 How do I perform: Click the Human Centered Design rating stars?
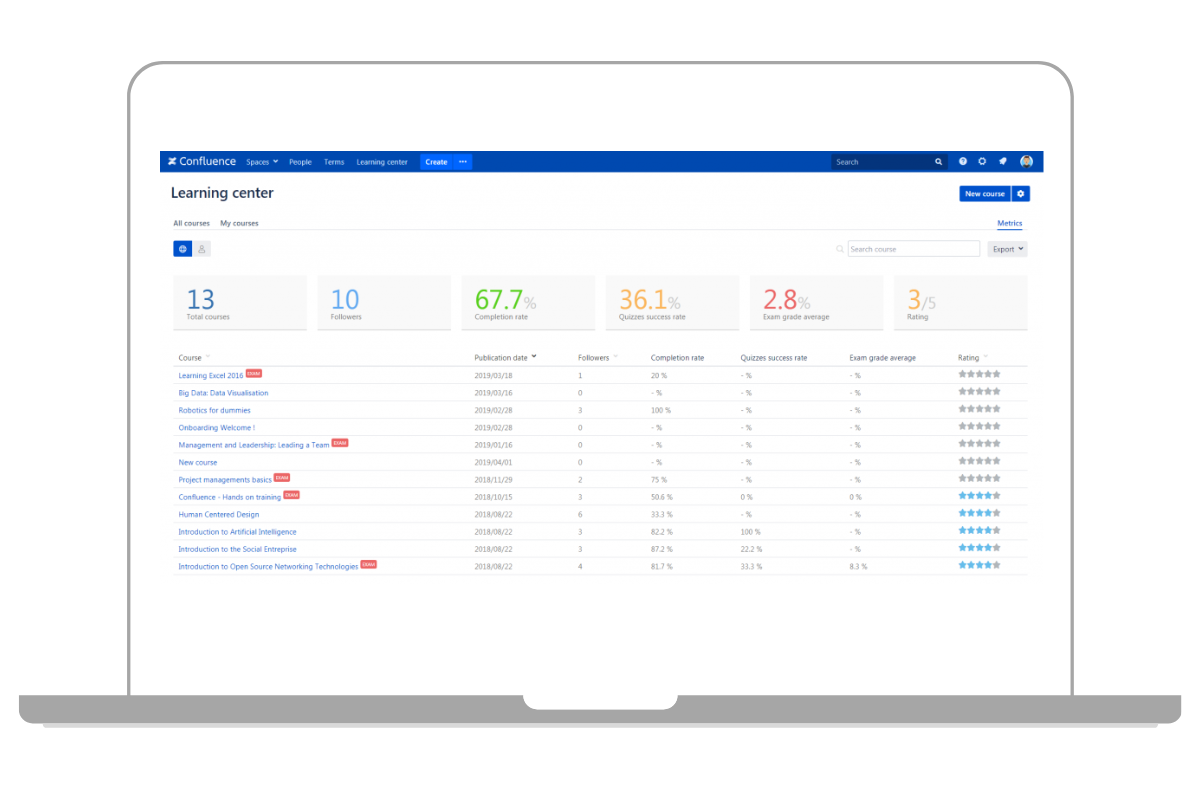click(x=979, y=513)
